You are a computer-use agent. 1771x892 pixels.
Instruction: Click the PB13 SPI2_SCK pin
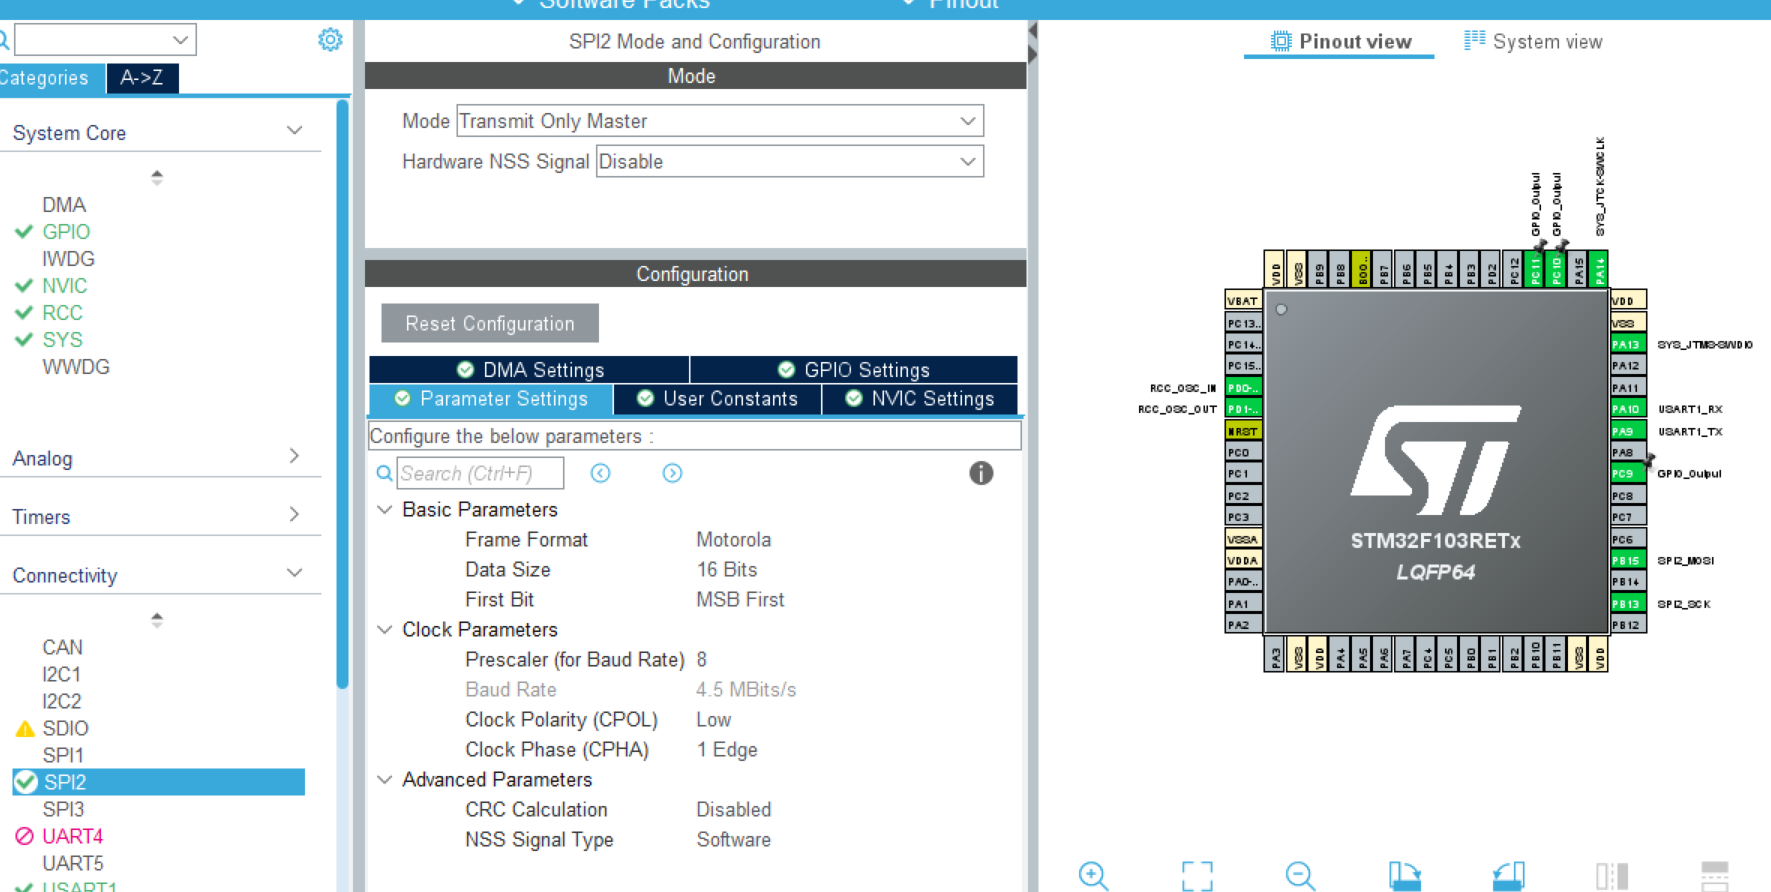[1628, 604]
